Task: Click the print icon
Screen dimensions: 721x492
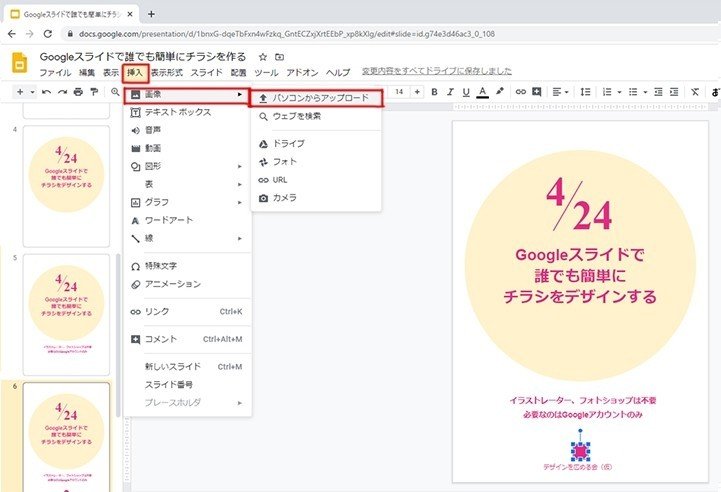Action: (78, 92)
